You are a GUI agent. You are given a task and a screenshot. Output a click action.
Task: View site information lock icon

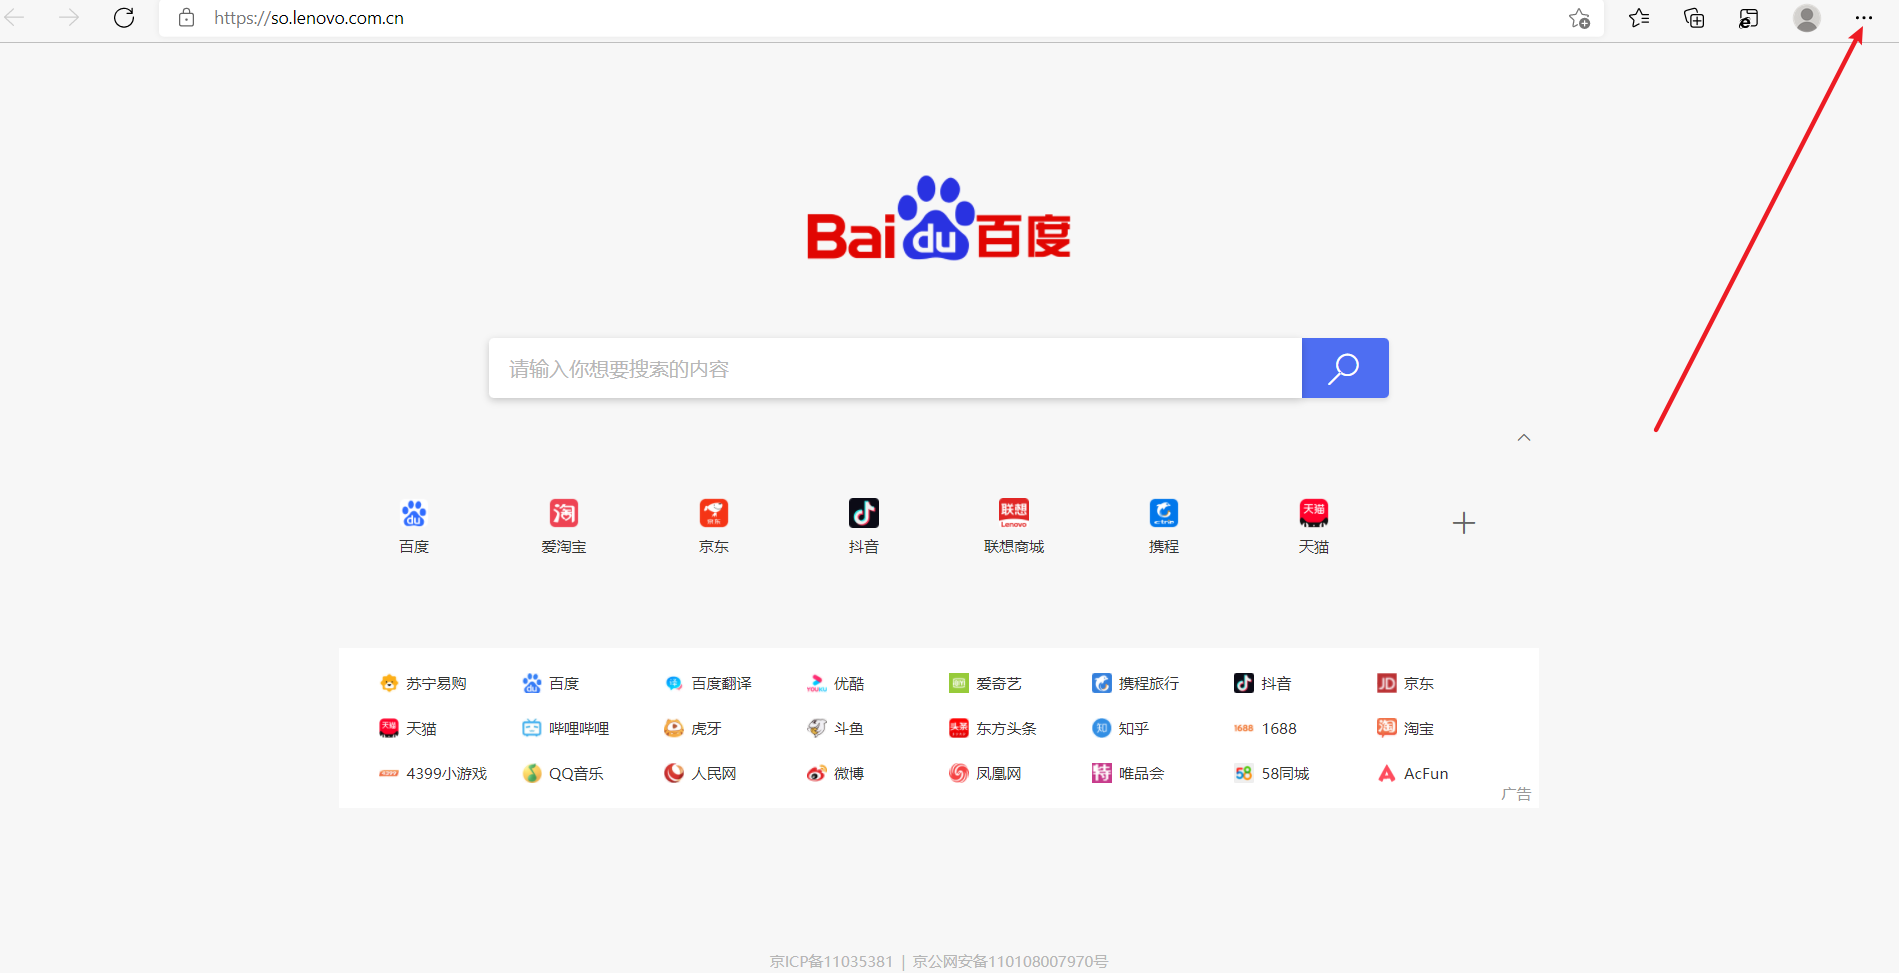tap(186, 18)
